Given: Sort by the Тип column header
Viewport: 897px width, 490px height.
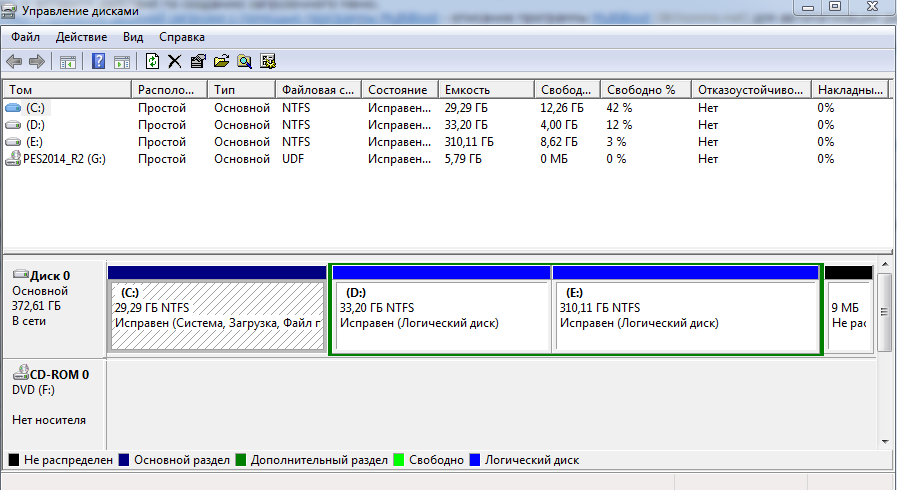Looking at the screenshot, I should [x=241, y=90].
